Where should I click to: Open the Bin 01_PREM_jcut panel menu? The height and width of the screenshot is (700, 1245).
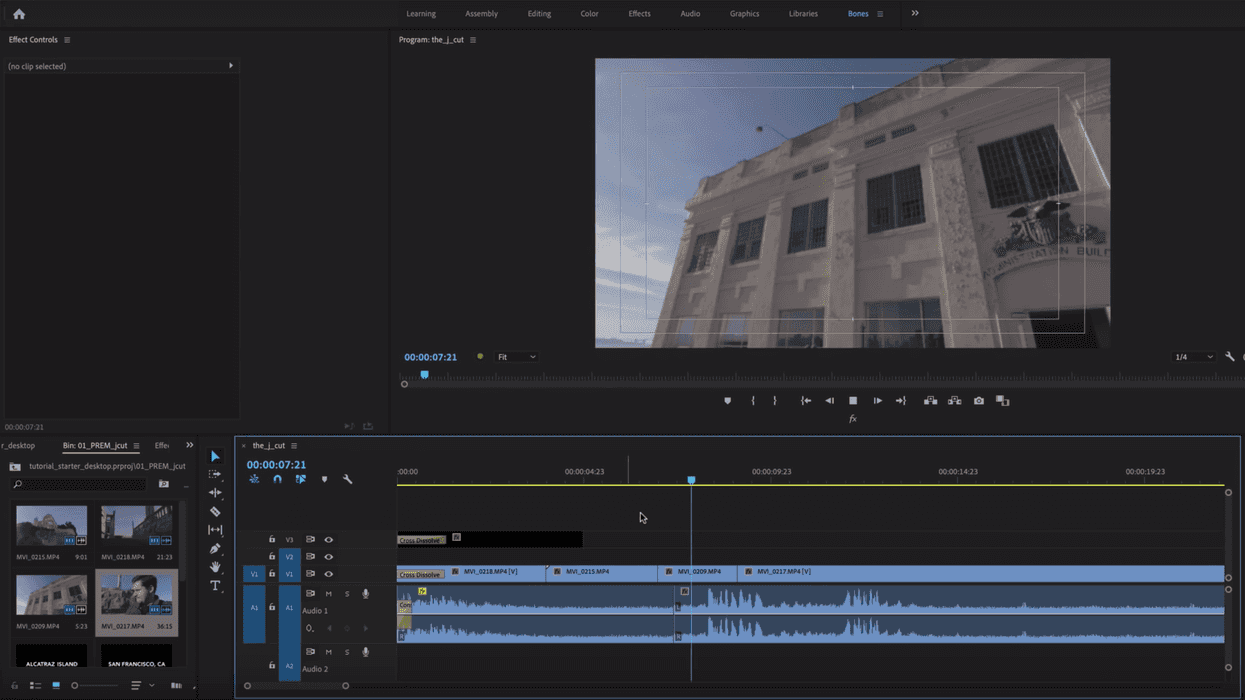point(136,446)
